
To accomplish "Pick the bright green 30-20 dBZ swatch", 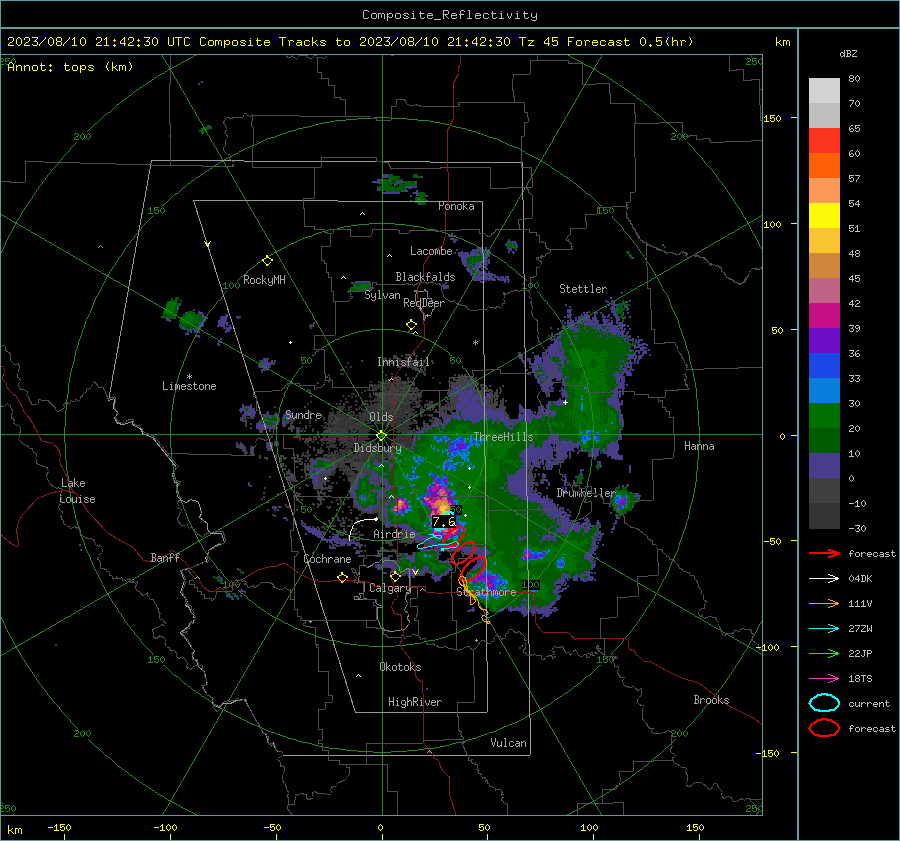I will tap(824, 416).
